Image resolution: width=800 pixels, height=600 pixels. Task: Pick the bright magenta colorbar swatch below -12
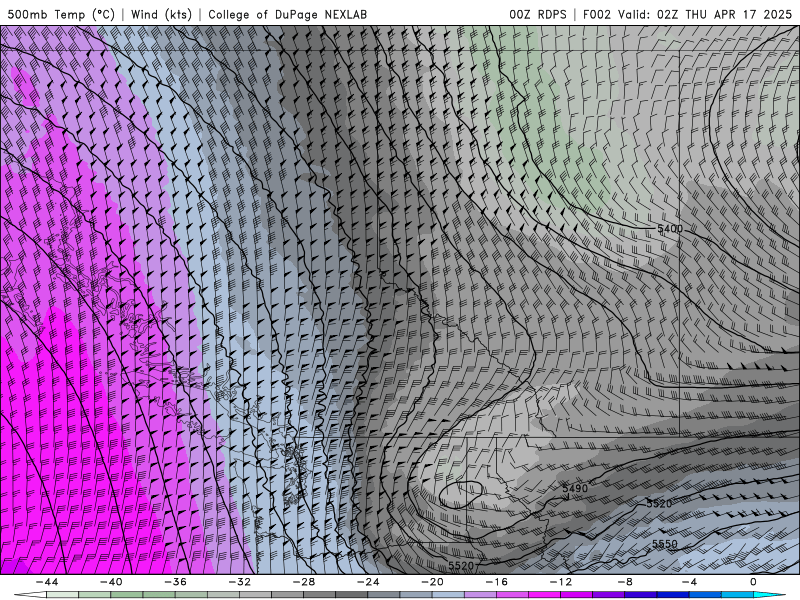coord(544,595)
